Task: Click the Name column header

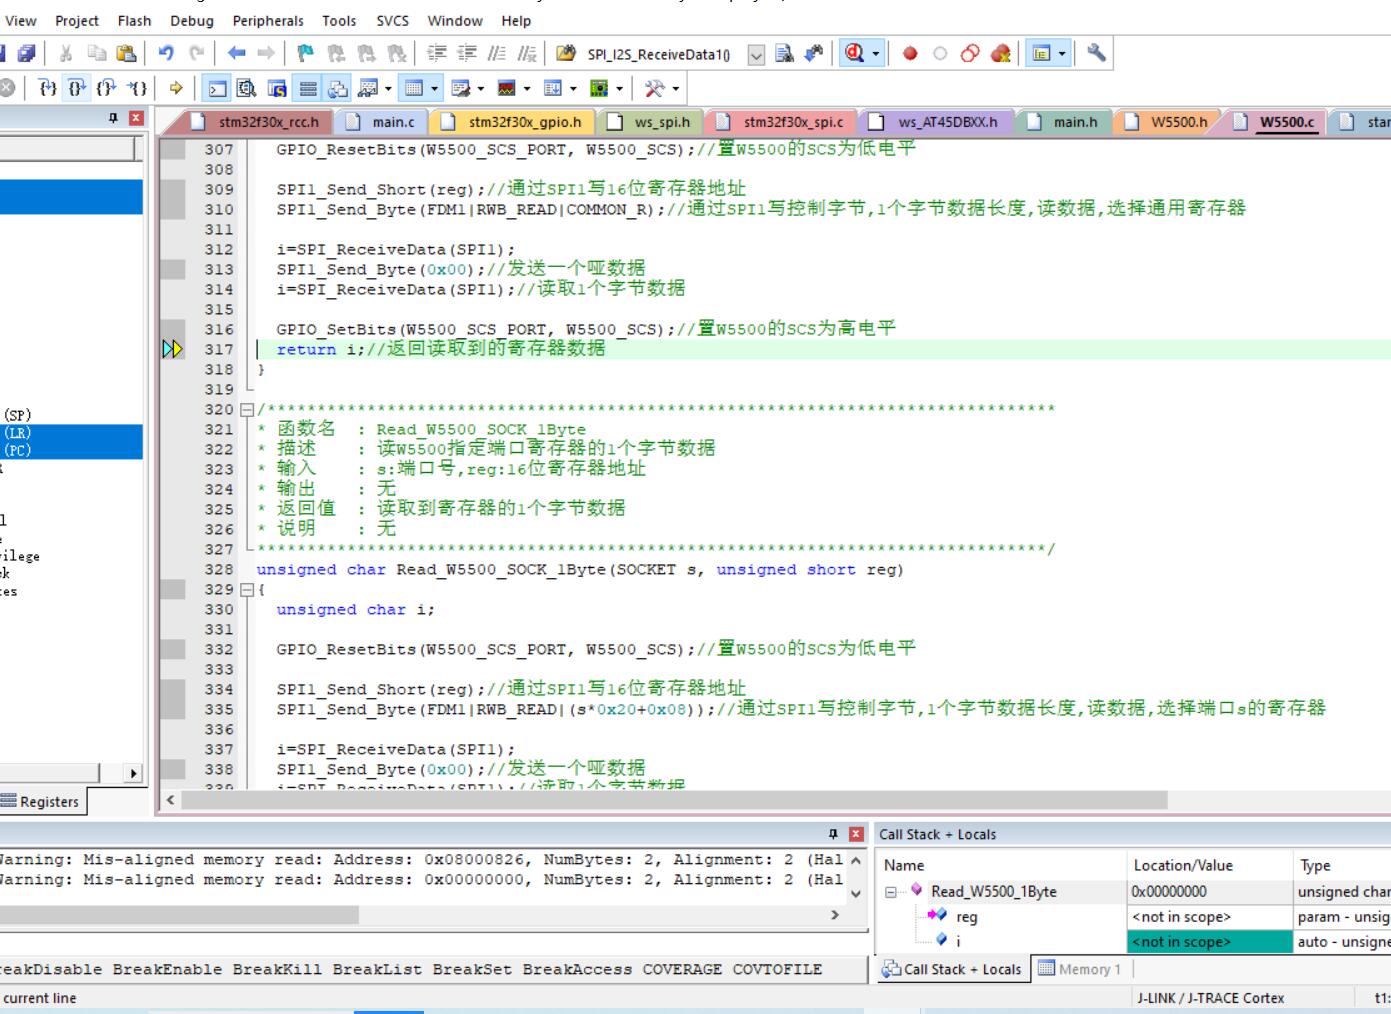Action: pyautogui.click(x=1001, y=865)
